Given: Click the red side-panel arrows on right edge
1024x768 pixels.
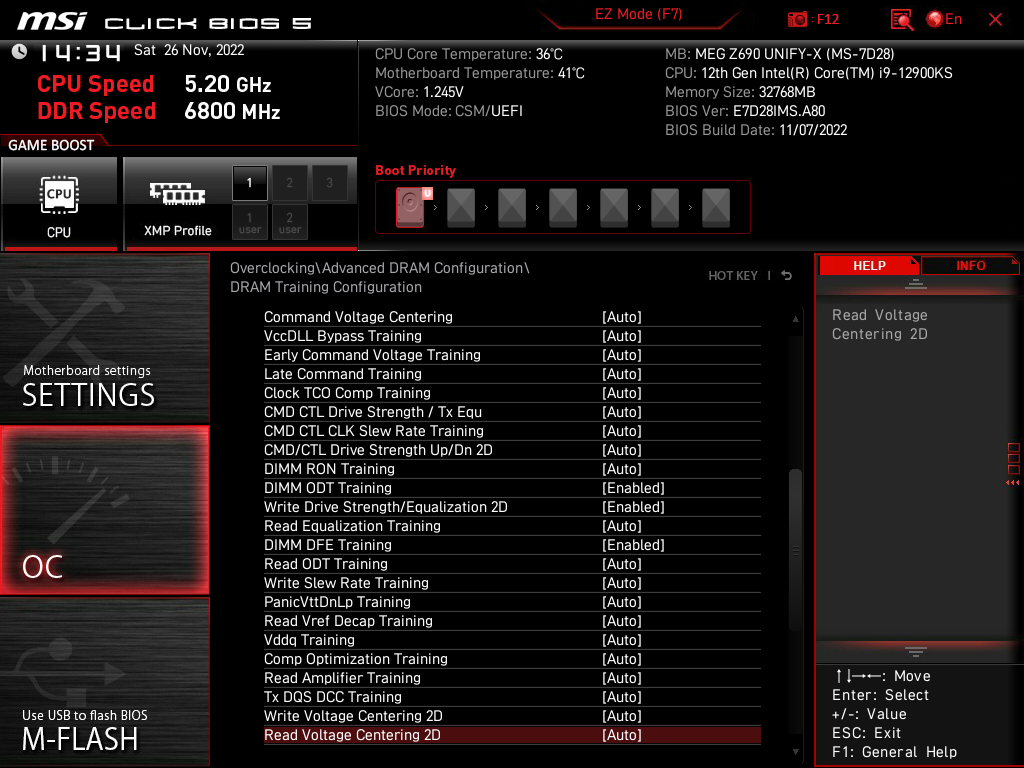Looking at the screenshot, I should (1012, 483).
